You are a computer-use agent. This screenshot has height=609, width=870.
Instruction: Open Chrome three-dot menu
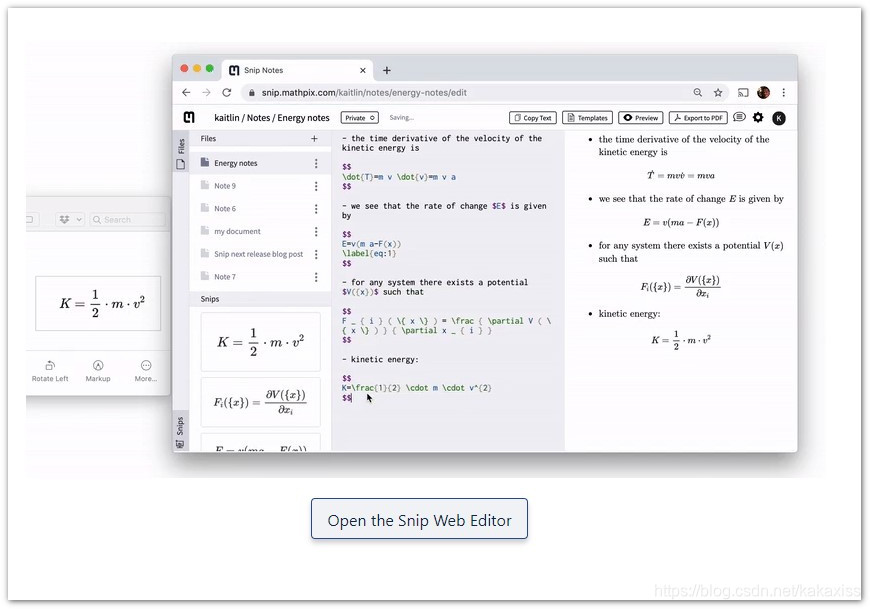783,93
